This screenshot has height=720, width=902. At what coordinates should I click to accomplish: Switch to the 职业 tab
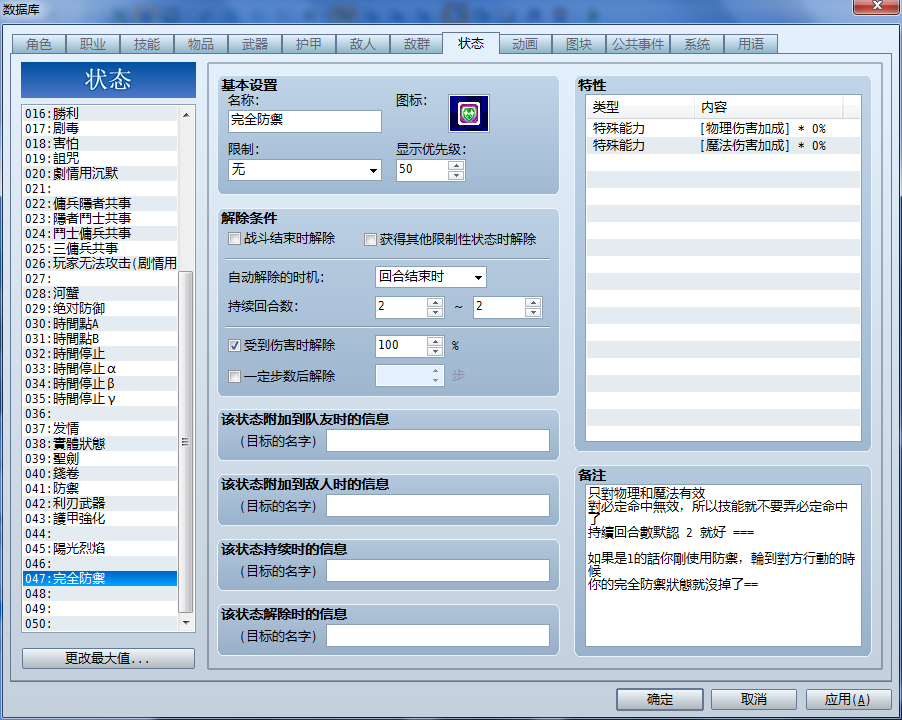(x=93, y=44)
